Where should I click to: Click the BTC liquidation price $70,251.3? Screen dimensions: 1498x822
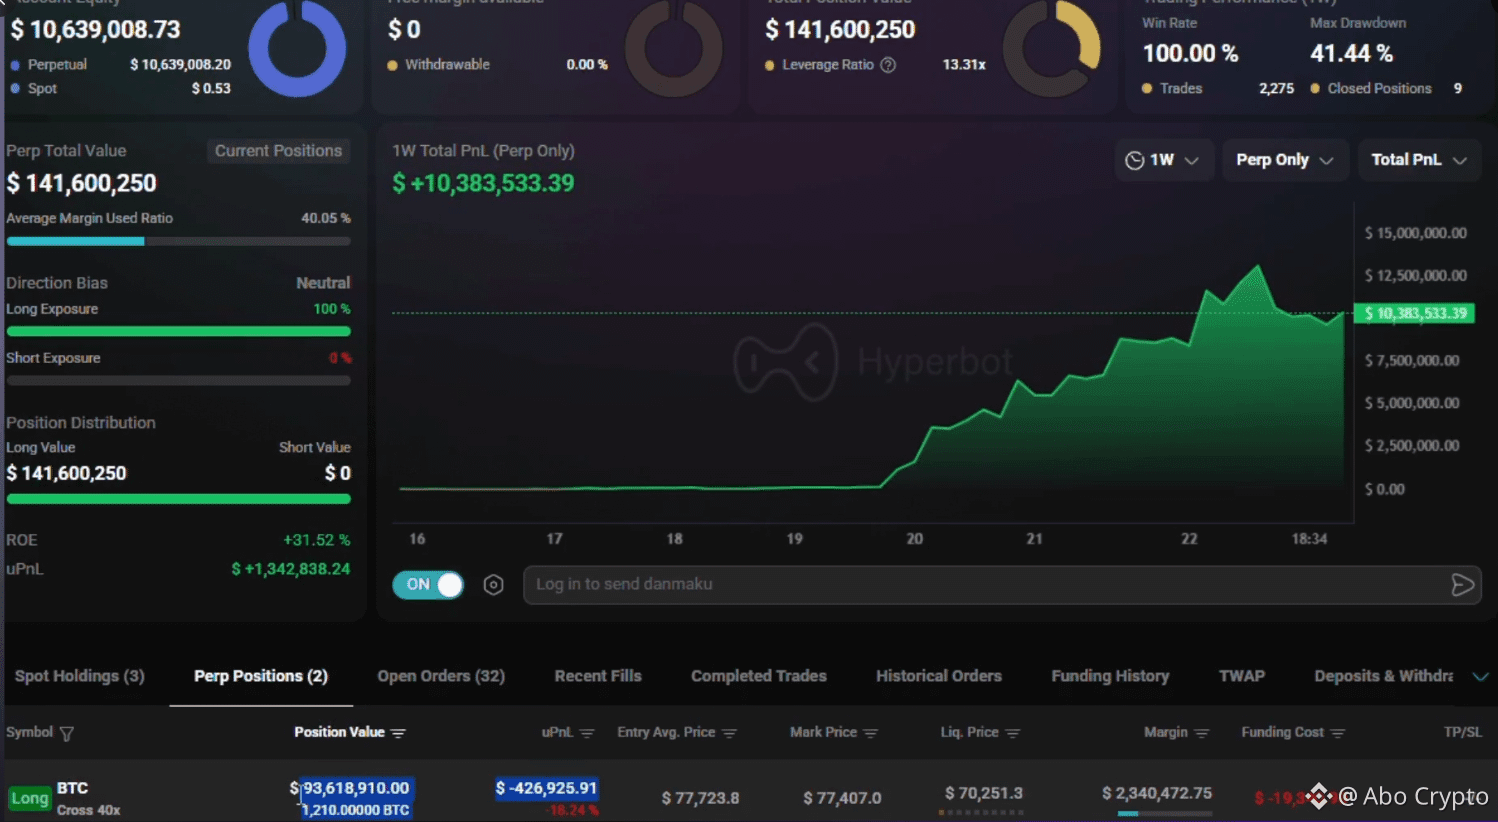tap(984, 793)
